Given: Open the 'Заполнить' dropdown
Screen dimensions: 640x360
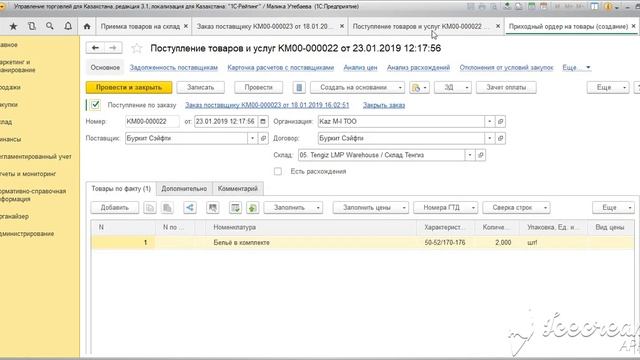Looking at the screenshot, I should point(293,208).
